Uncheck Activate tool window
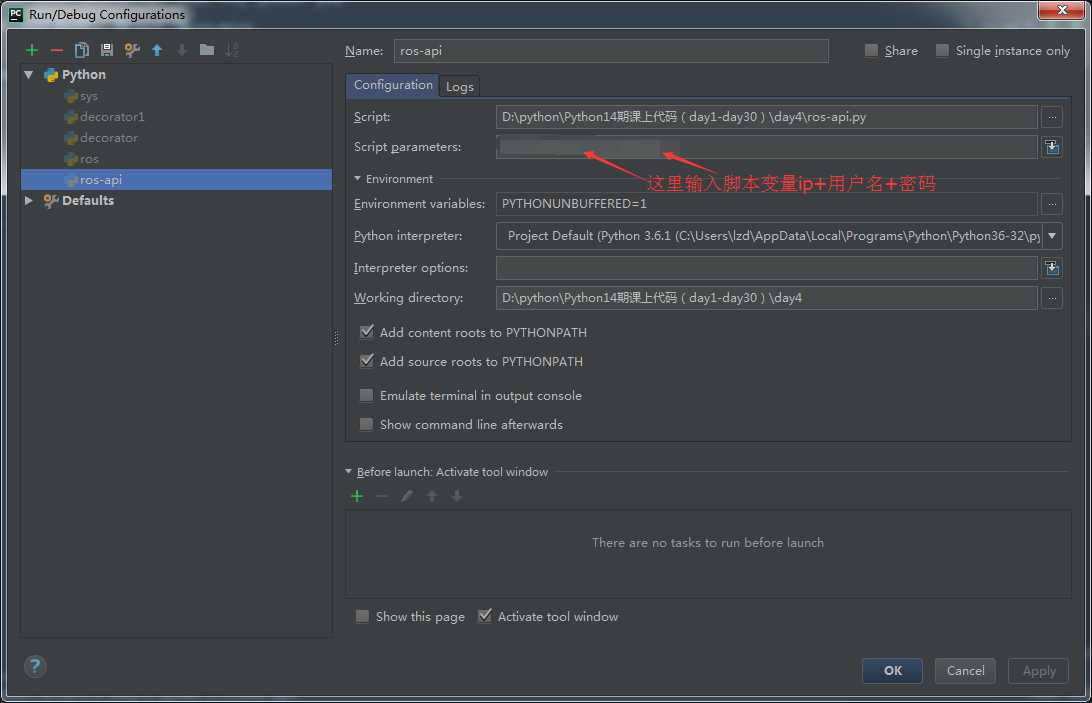The height and width of the screenshot is (703, 1092). pos(485,616)
